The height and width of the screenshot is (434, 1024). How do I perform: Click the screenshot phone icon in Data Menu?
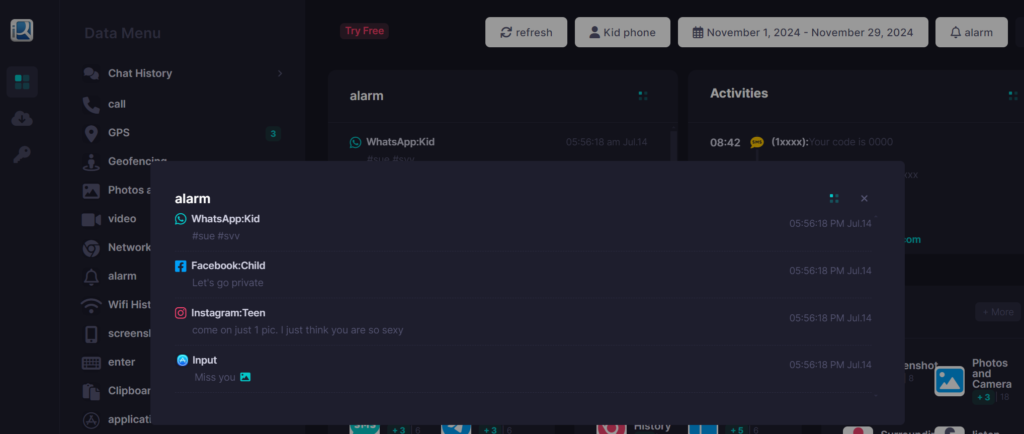click(x=91, y=334)
